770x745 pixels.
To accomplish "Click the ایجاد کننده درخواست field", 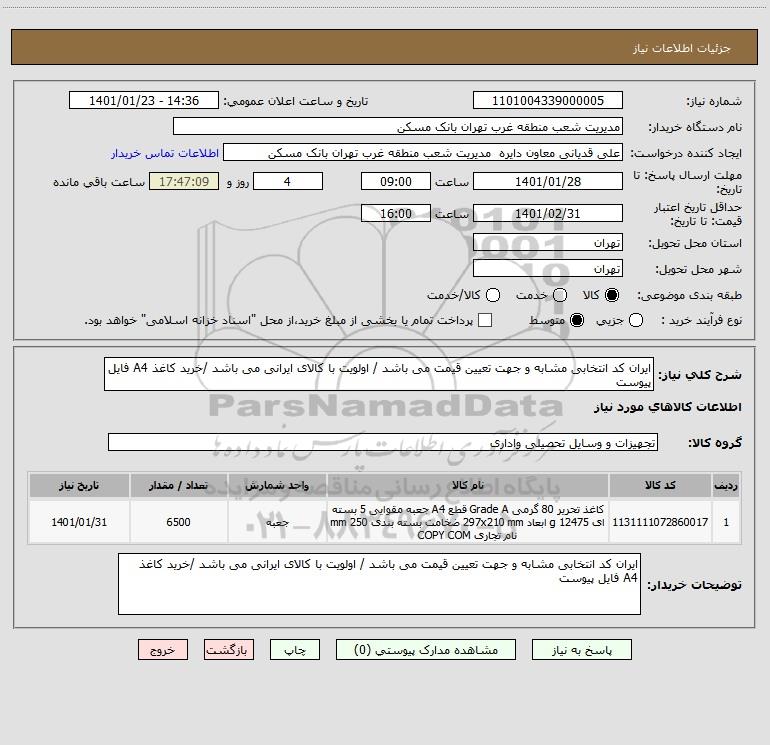I will click(x=423, y=153).
